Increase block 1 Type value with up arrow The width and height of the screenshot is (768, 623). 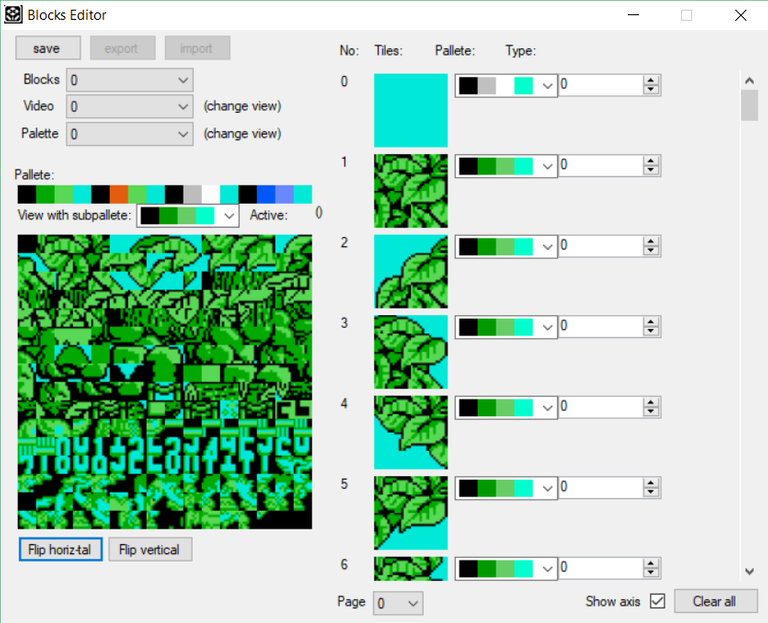coord(651,161)
